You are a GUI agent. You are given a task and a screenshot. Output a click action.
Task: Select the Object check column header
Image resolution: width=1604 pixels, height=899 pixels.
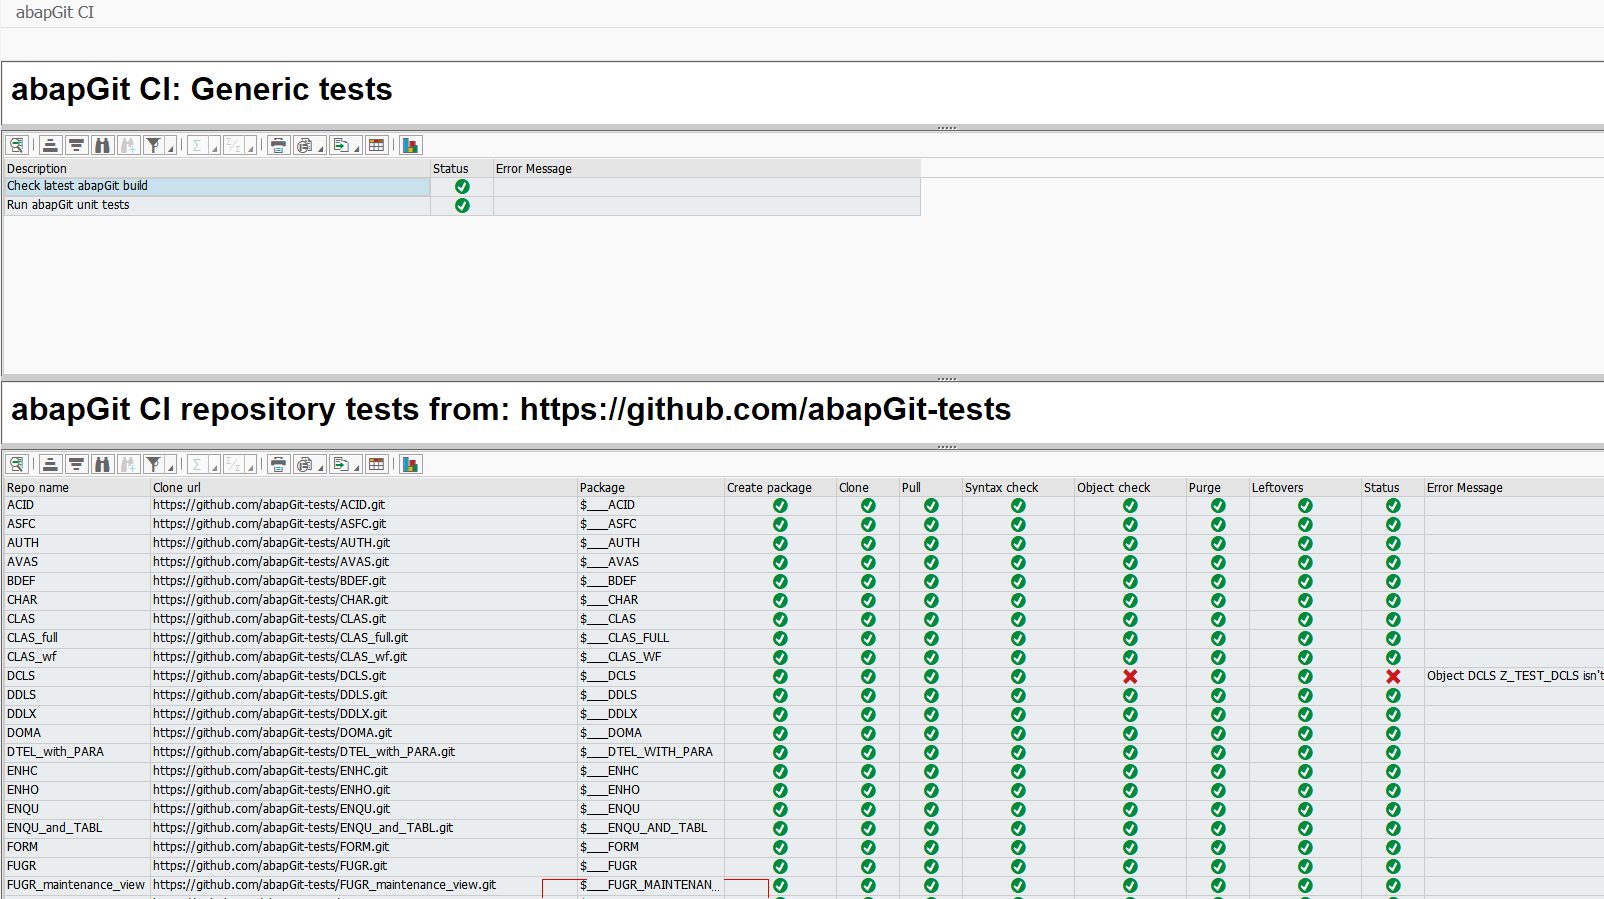click(x=1130, y=488)
